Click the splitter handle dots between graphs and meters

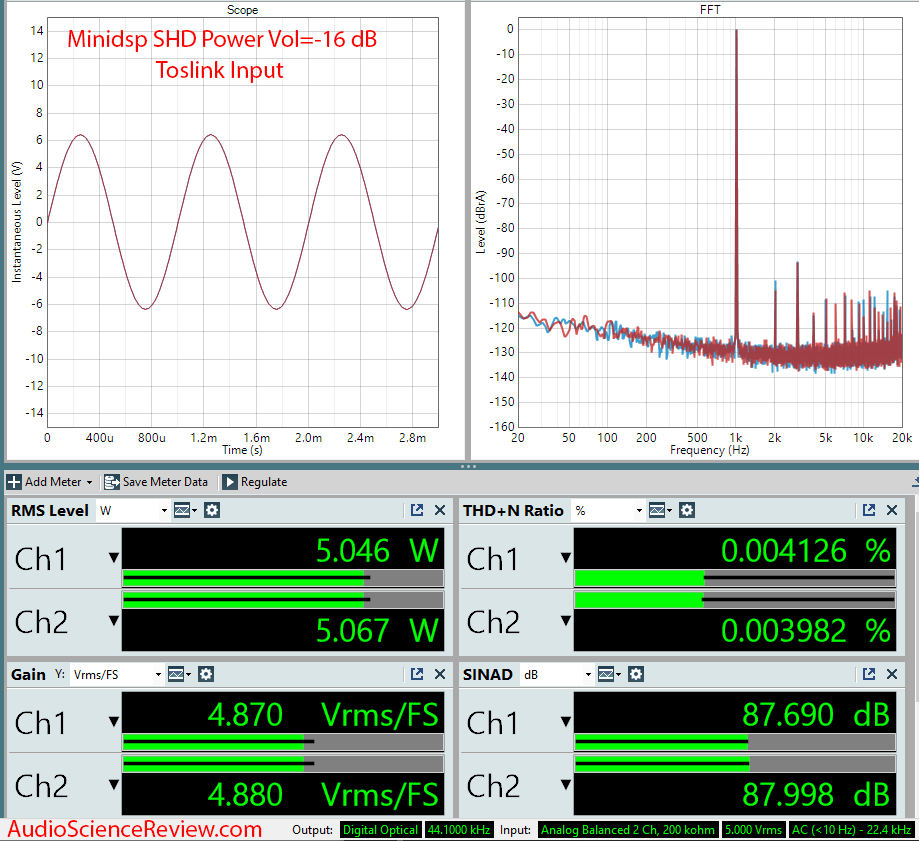(468, 467)
